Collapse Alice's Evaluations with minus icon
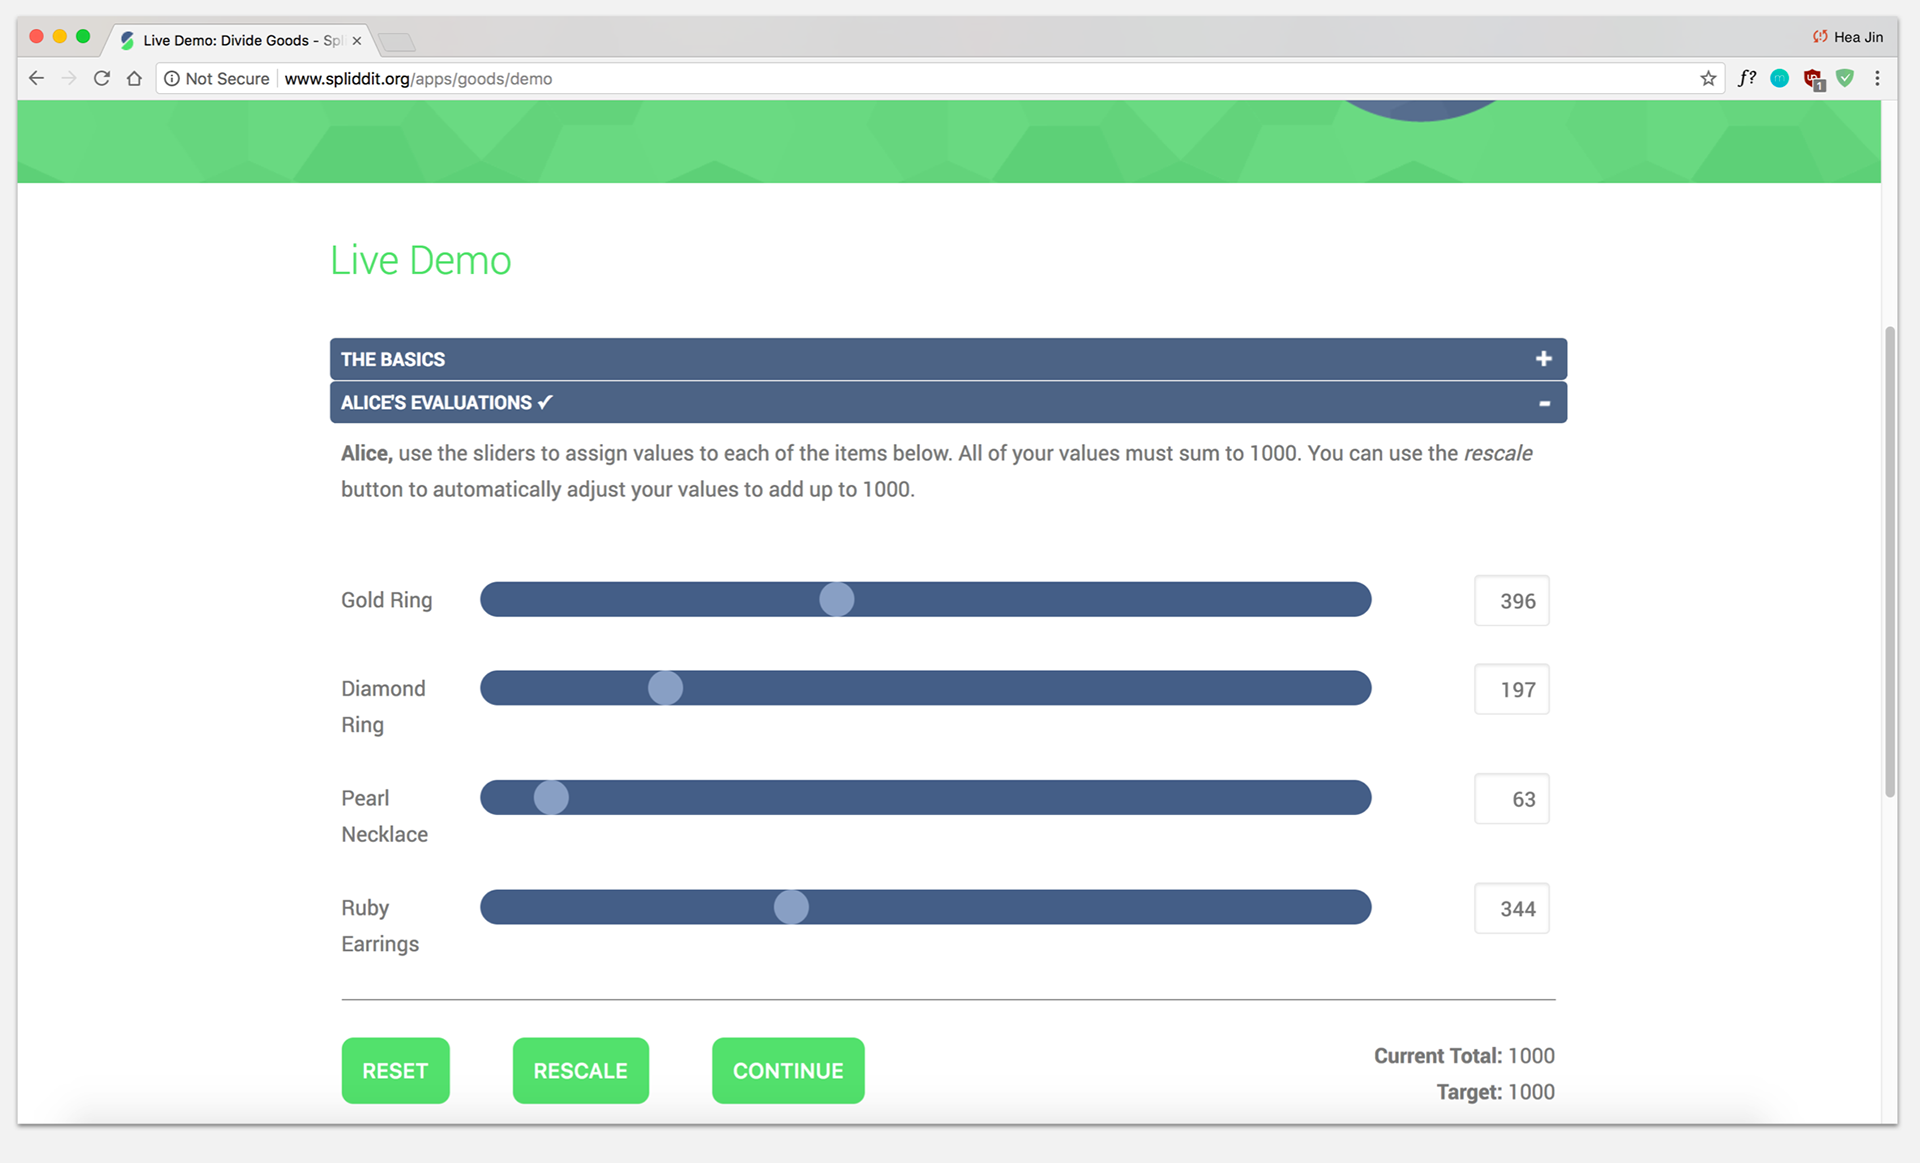This screenshot has height=1163, width=1920. click(1544, 403)
